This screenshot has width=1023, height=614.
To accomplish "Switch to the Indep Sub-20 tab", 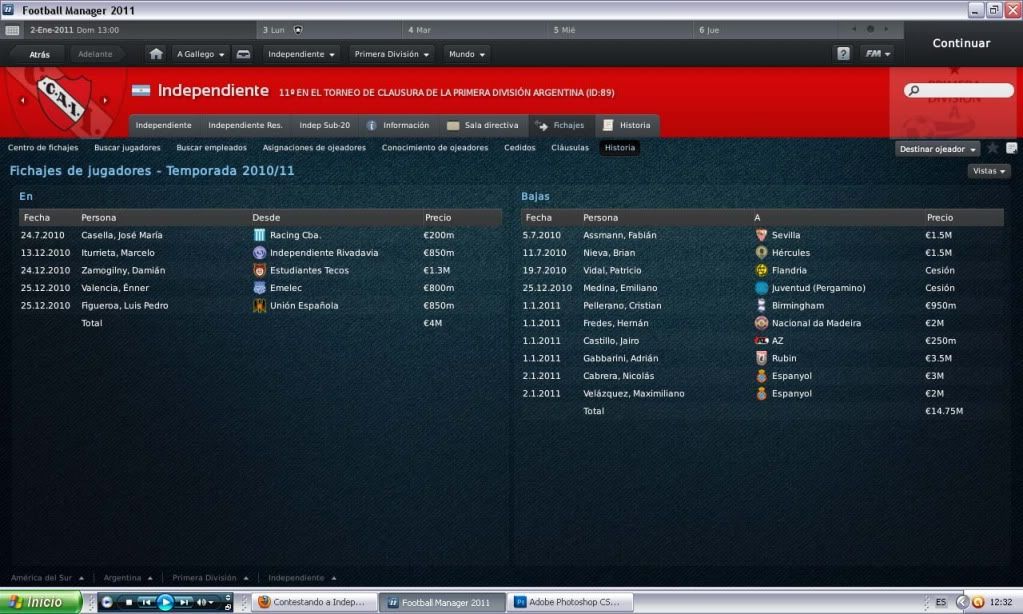I will tap(324, 125).
